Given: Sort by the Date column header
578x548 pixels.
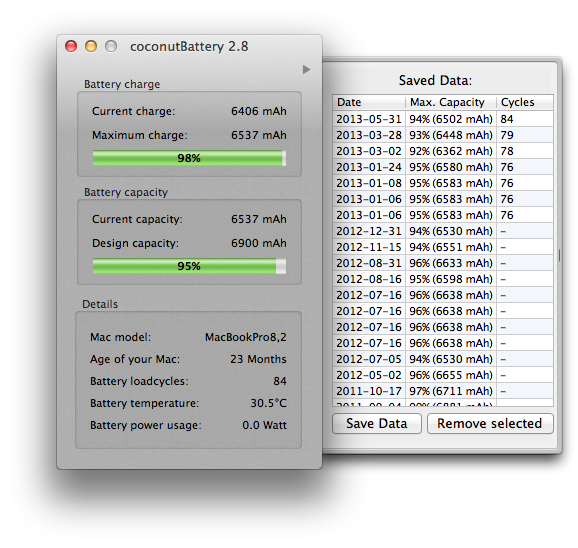Looking at the screenshot, I should [369, 102].
